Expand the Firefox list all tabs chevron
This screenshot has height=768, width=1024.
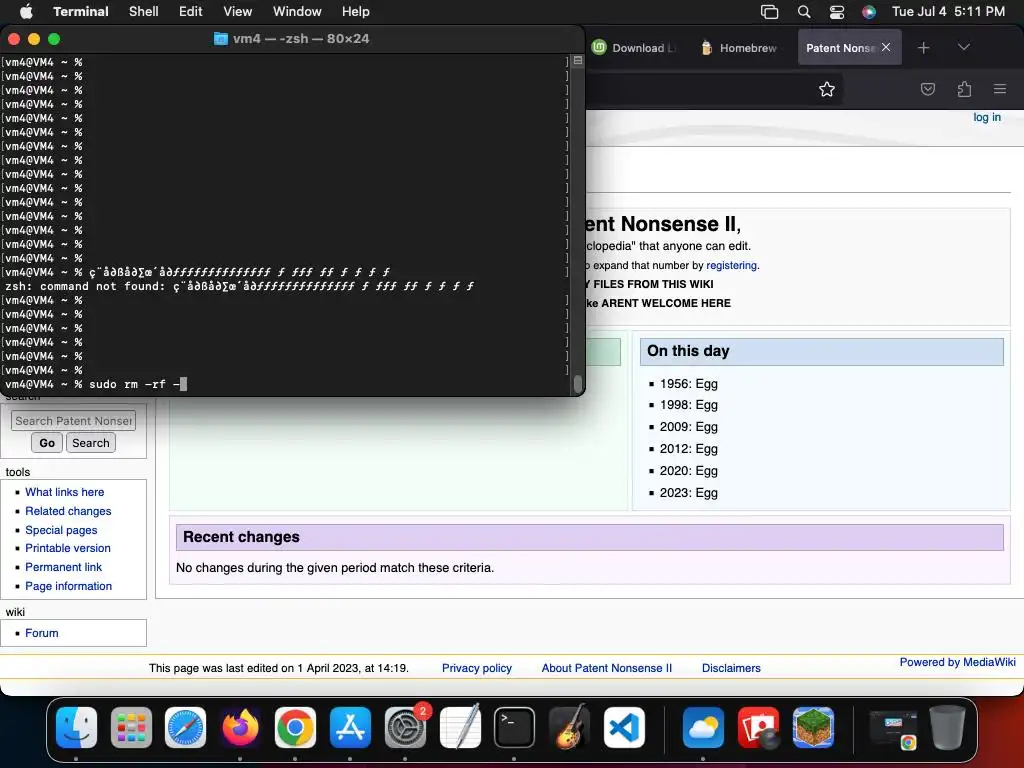(963, 47)
